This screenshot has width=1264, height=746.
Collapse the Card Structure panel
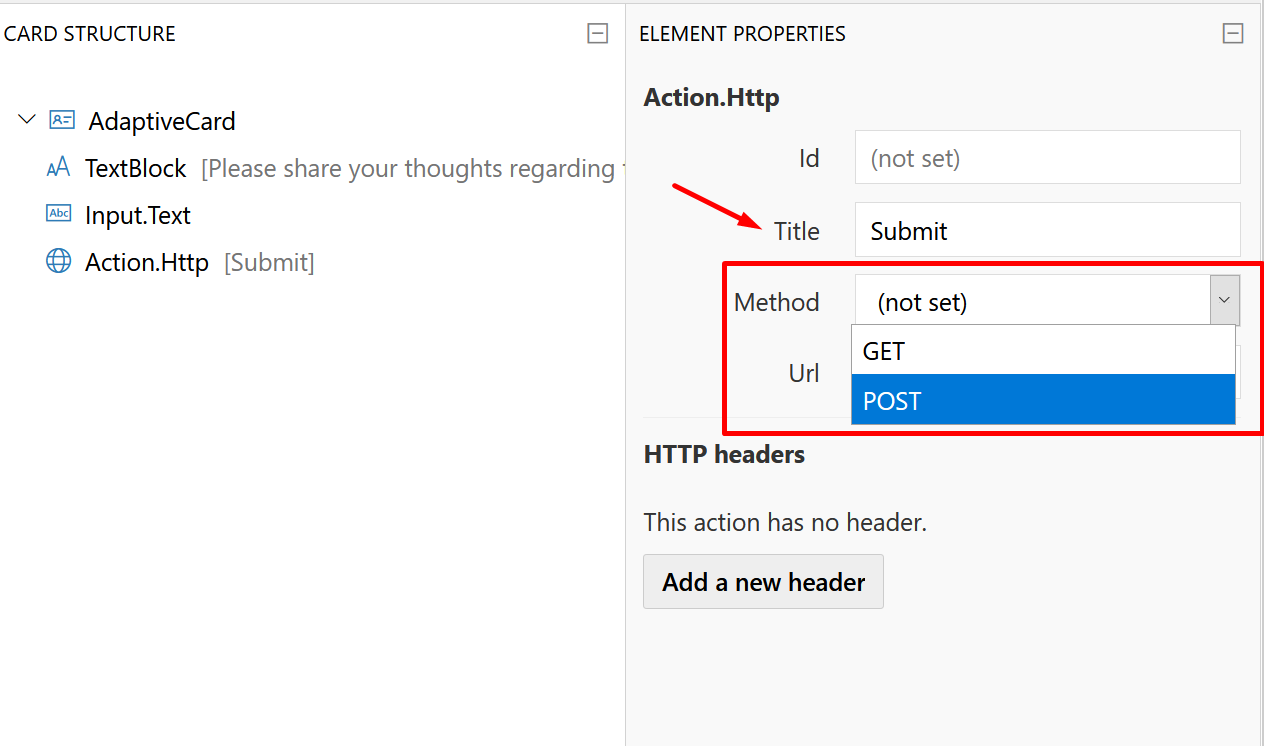pyautogui.click(x=597, y=33)
